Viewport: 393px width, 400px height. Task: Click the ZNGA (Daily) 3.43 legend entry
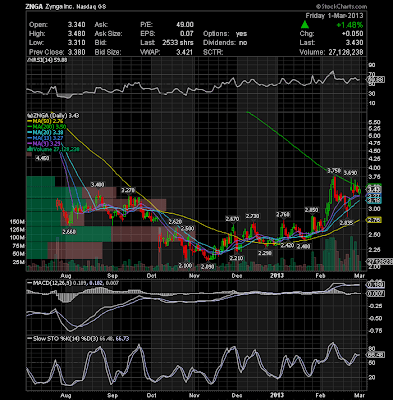53,116
